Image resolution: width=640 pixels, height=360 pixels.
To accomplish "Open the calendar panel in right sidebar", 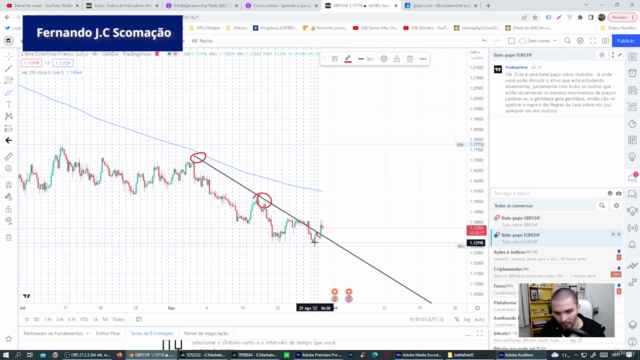I will [632, 140].
